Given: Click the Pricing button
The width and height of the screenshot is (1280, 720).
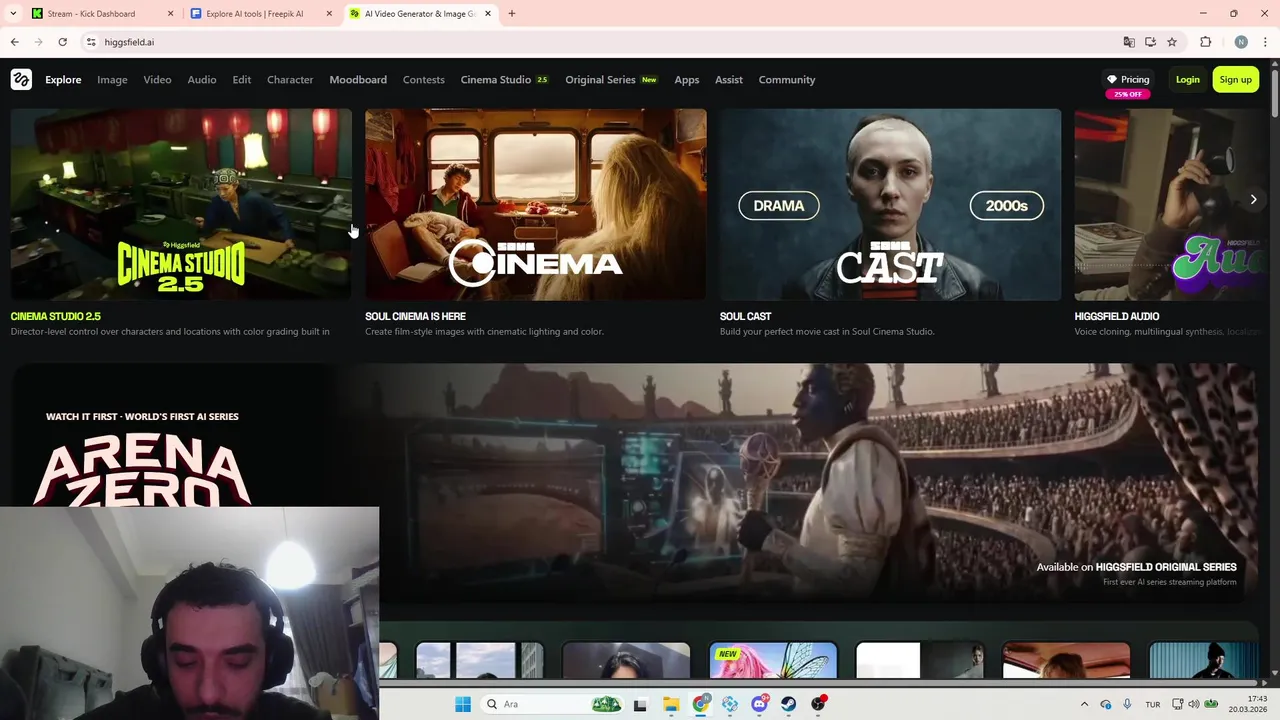Looking at the screenshot, I should 1128,79.
